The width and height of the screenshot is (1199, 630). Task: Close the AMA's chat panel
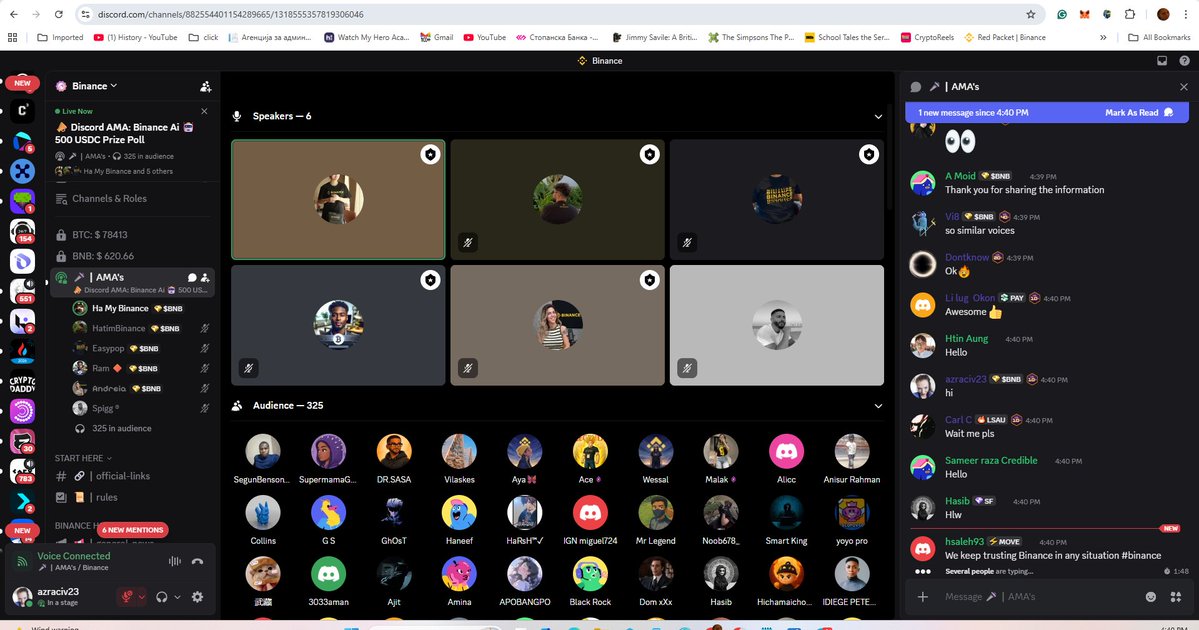[1183, 87]
